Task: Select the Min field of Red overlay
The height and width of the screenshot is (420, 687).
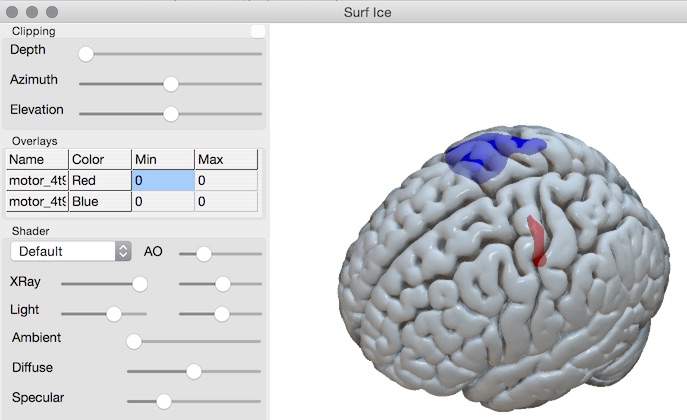Action: 162,180
